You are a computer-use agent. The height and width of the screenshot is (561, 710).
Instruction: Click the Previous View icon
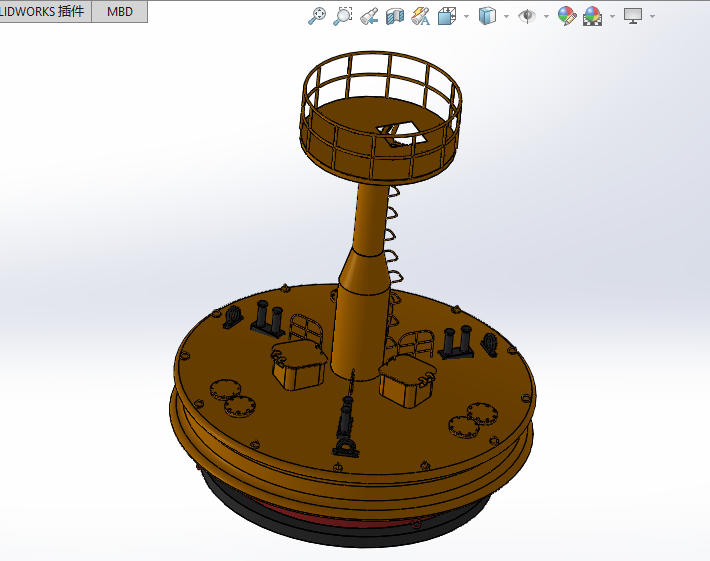coord(369,16)
